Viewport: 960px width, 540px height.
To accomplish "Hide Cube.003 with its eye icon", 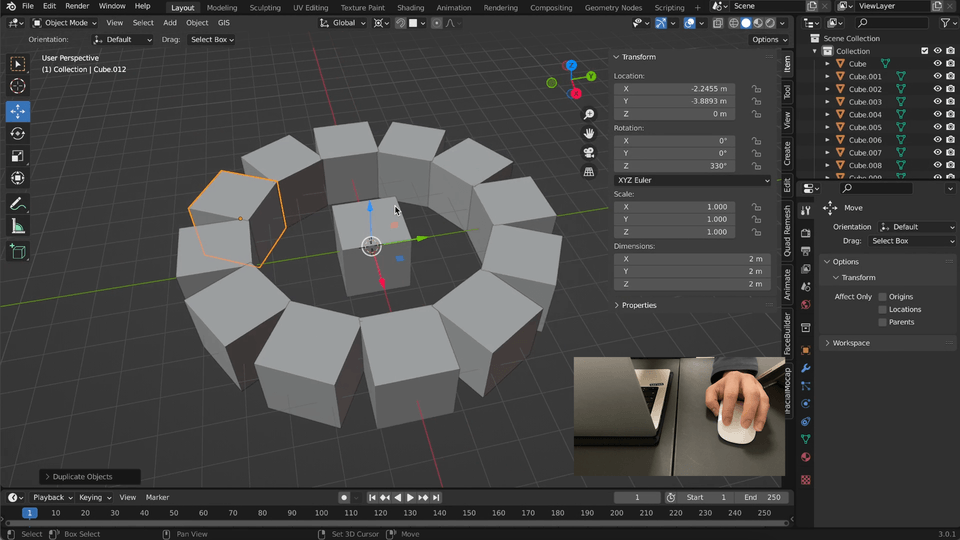I will point(937,102).
